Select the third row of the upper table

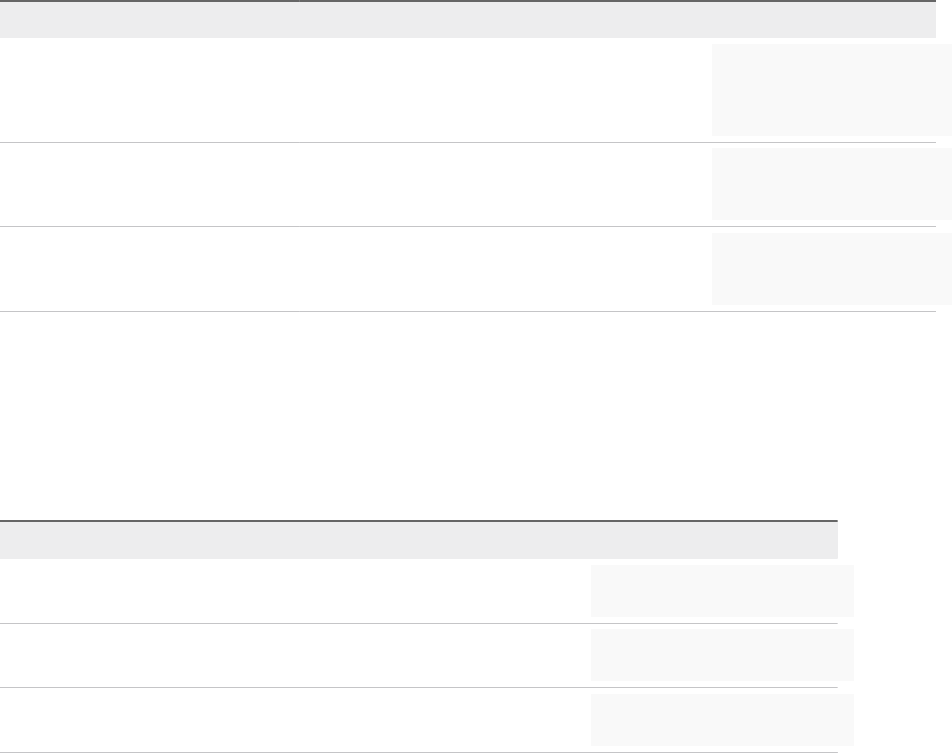468,269
